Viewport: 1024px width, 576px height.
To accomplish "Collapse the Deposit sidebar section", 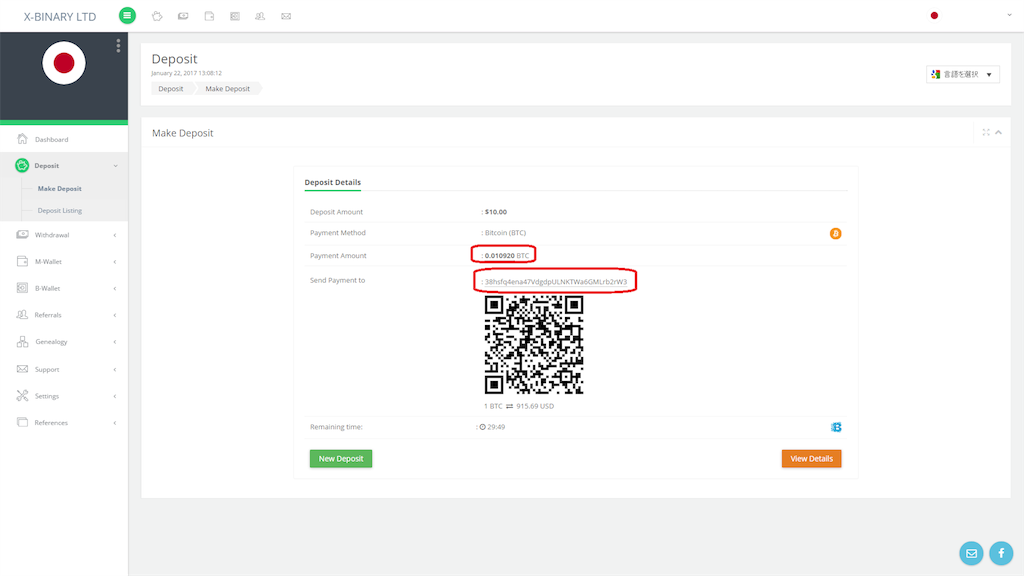I will pos(64,166).
